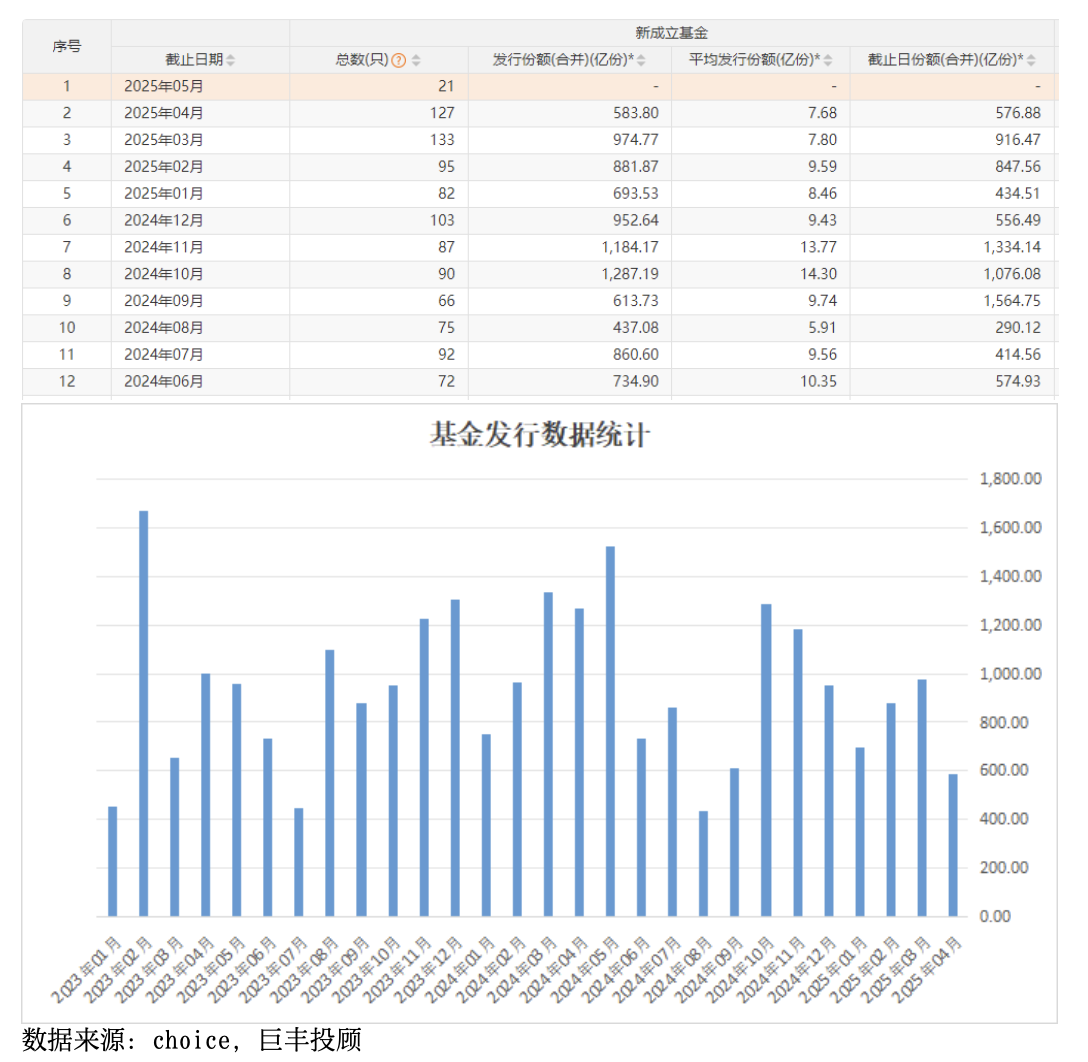The image size is (1088, 1062).
Task: Select the 2024年09月 date cell
Action: [x=164, y=300]
